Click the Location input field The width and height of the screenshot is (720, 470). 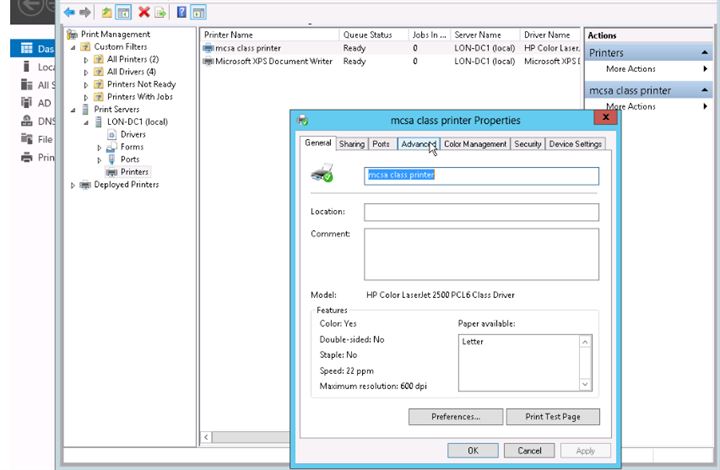(x=482, y=212)
